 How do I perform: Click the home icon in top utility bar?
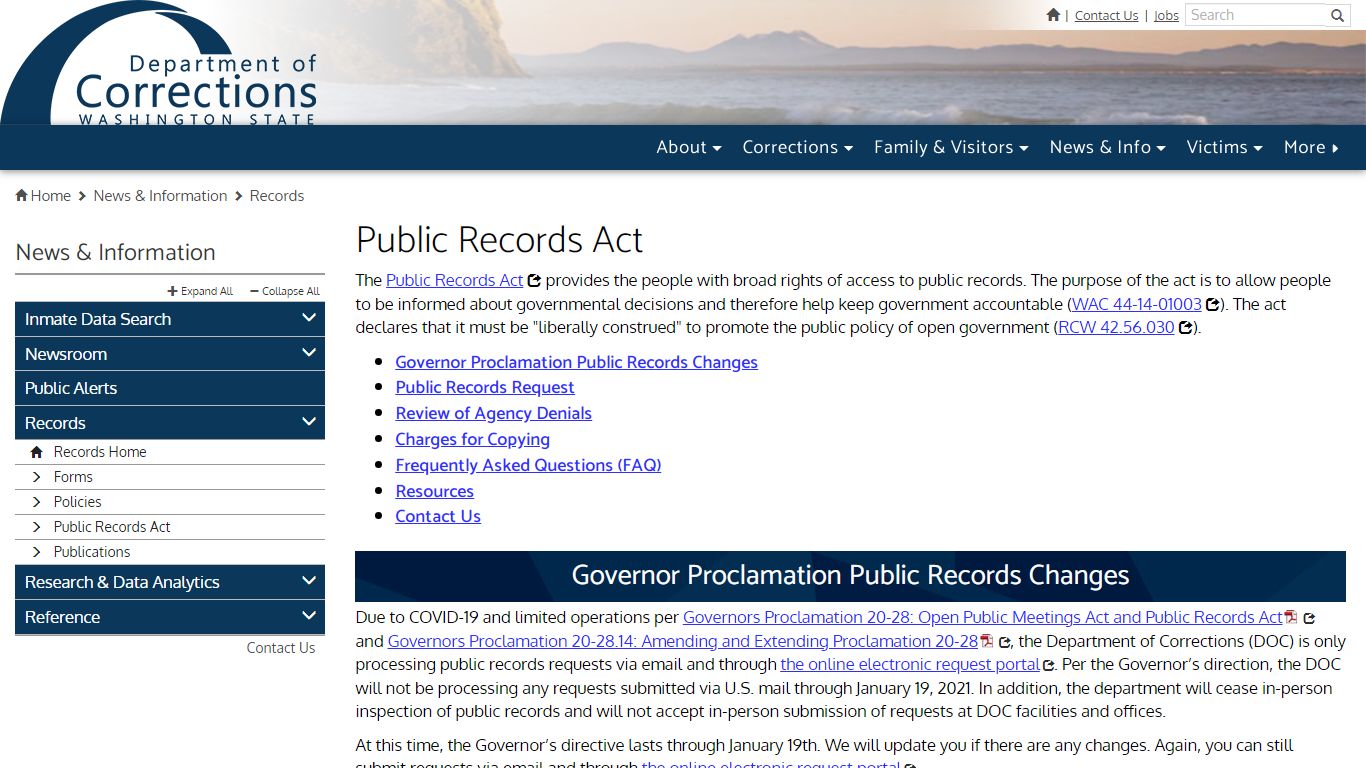point(1053,15)
